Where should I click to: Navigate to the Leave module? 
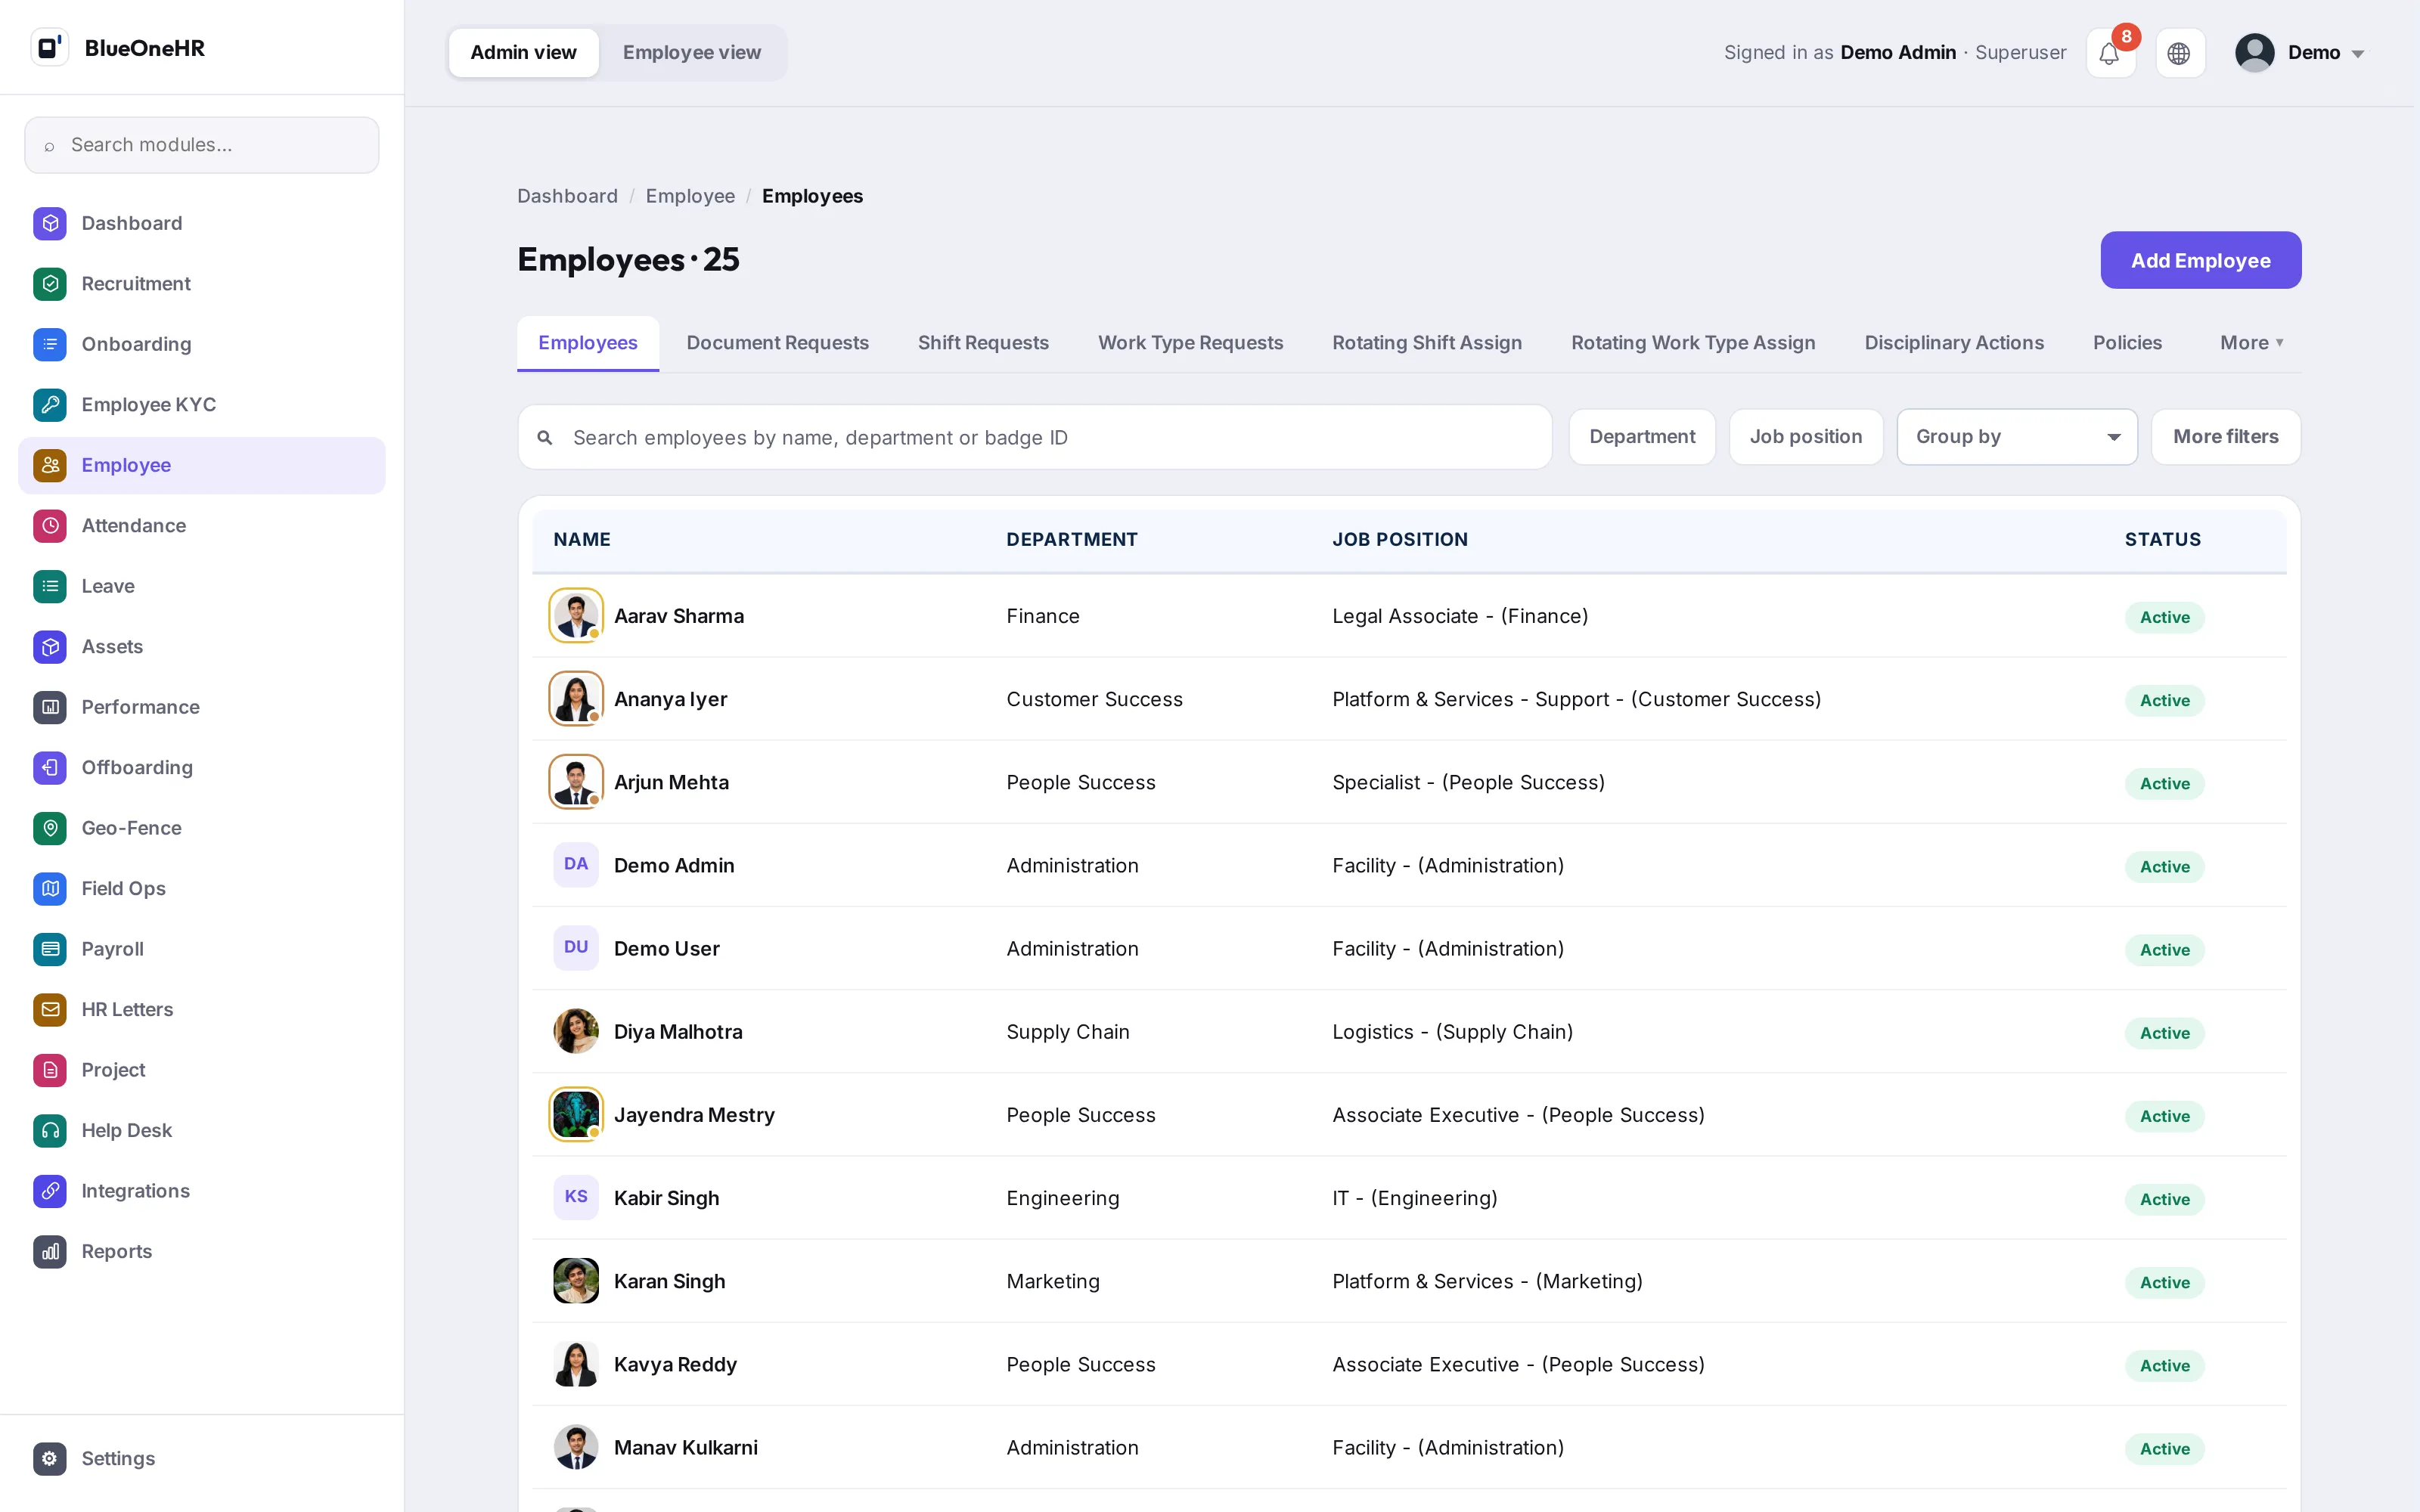point(202,586)
